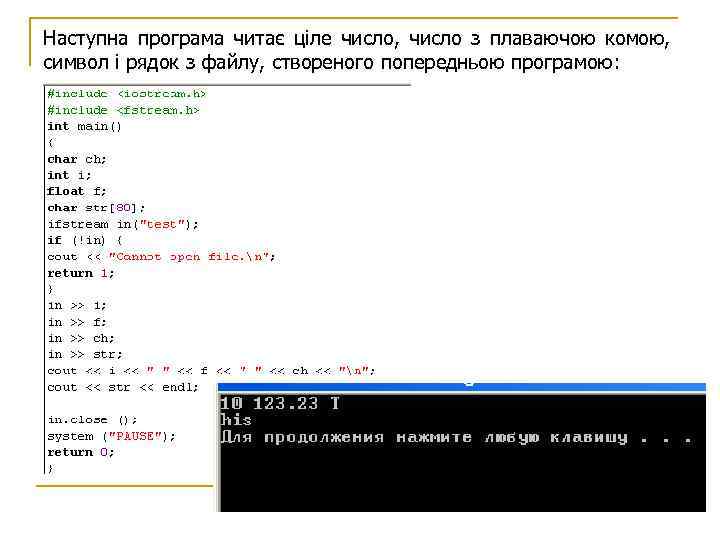Select the 'int main()' line
This screenshot has height=540, width=720.
84,126
